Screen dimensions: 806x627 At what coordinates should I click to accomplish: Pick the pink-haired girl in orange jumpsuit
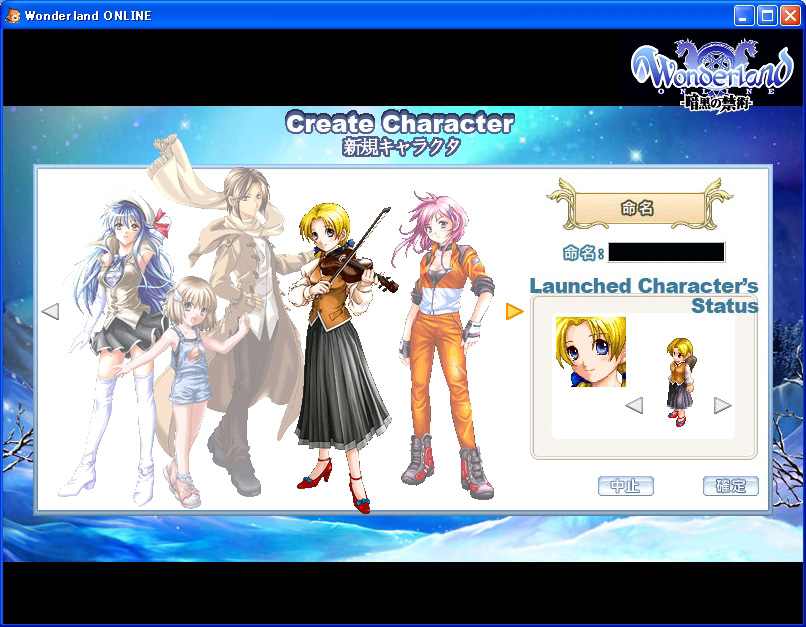click(445, 344)
